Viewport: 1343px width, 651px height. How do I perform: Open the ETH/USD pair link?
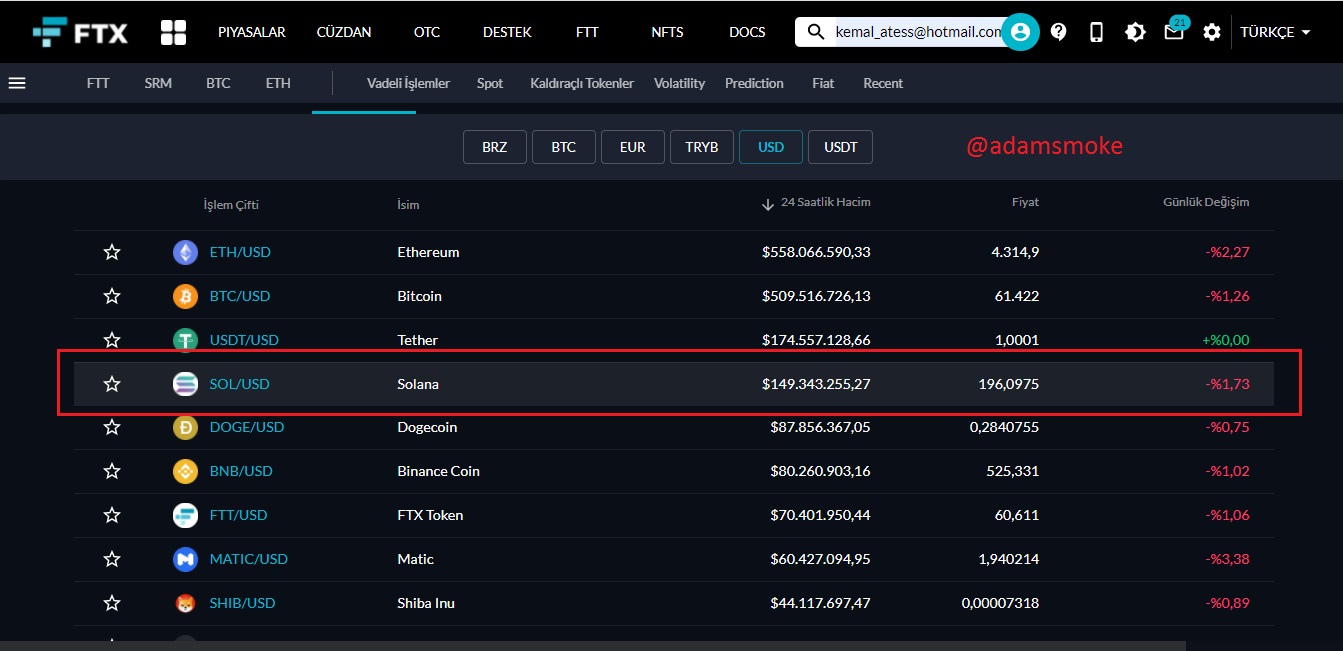(x=240, y=252)
